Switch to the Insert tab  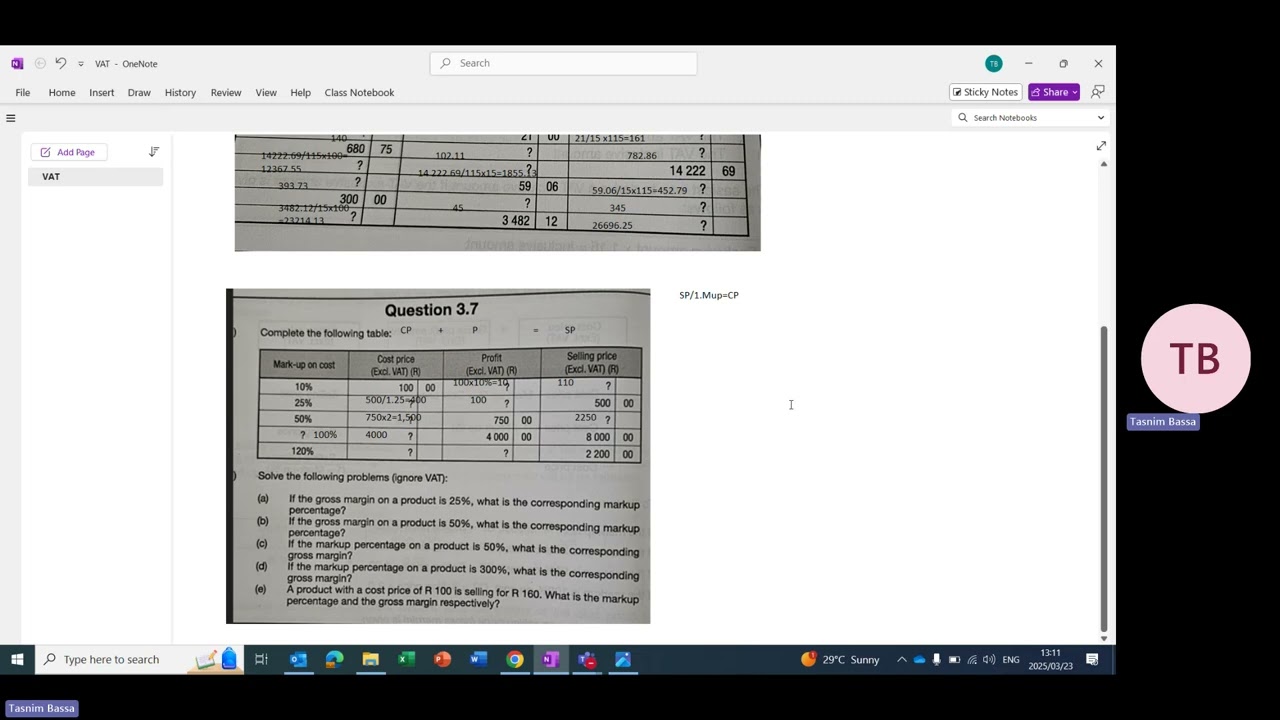[x=101, y=92]
